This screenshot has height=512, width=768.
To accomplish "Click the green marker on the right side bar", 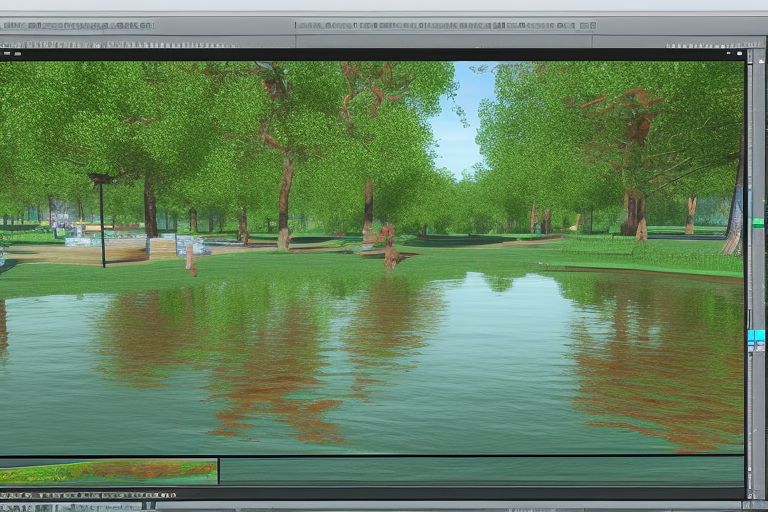I will [x=758, y=223].
